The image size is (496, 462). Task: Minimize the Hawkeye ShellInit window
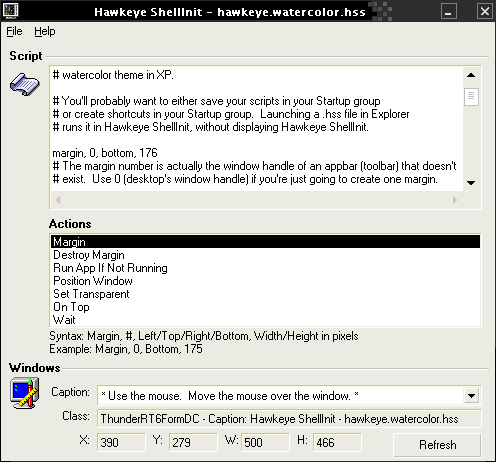click(x=449, y=11)
